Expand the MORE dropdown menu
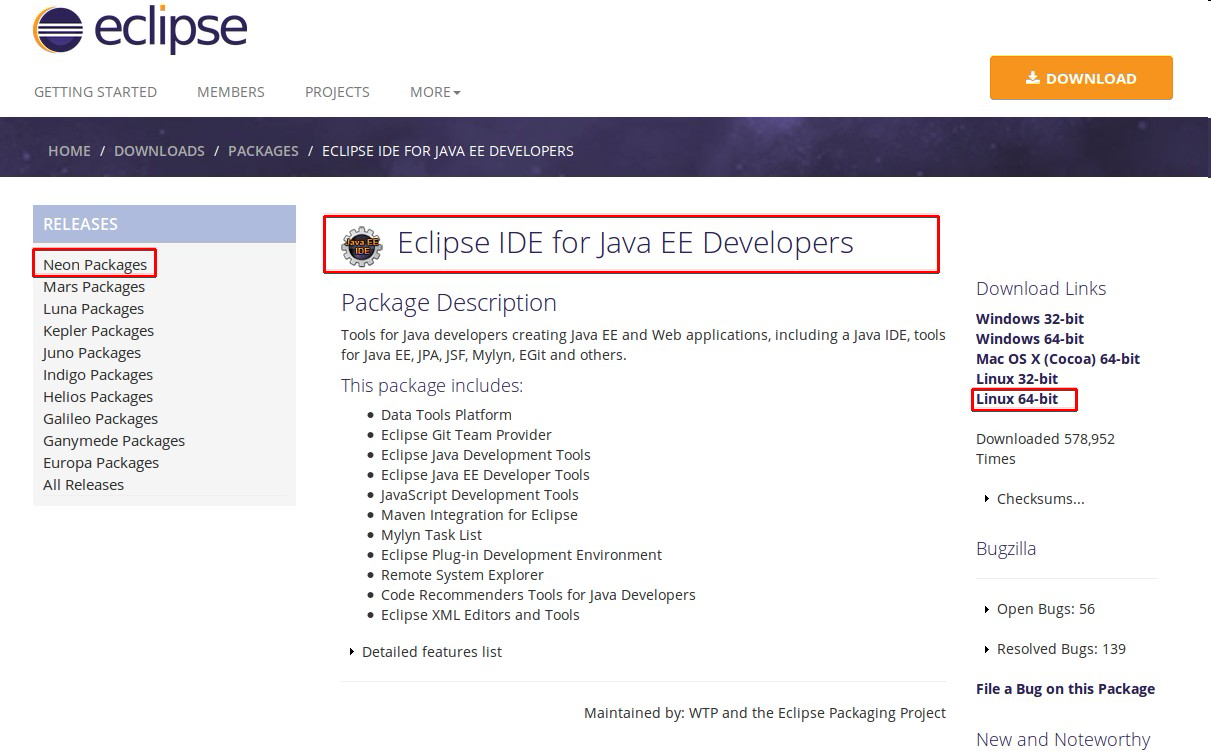1211x756 pixels. pos(435,92)
